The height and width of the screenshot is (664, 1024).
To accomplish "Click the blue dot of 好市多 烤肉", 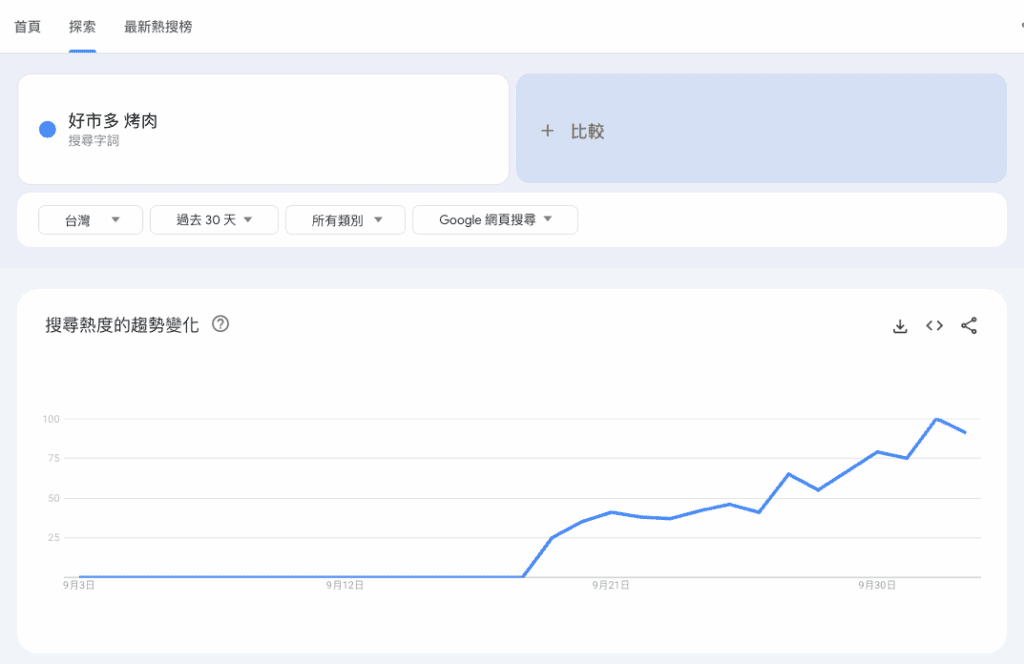I will point(48,129).
